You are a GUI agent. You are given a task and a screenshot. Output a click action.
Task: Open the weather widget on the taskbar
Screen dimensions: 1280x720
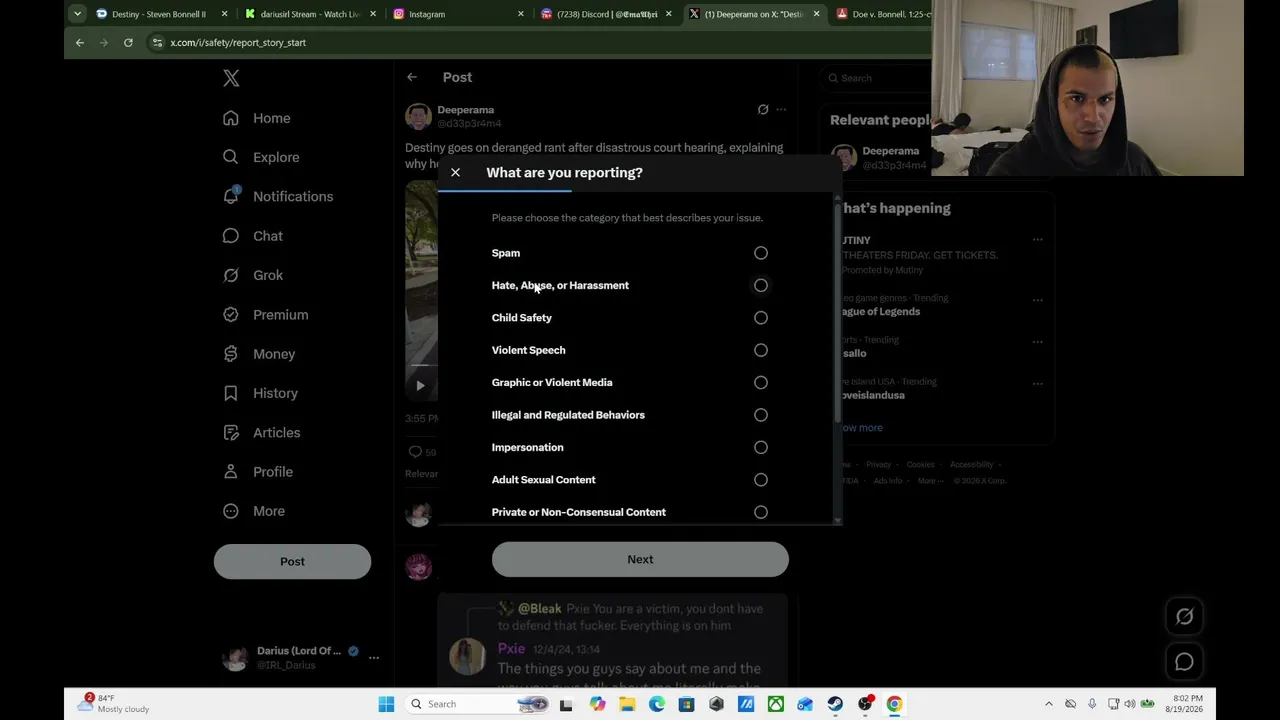(x=113, y=704)
